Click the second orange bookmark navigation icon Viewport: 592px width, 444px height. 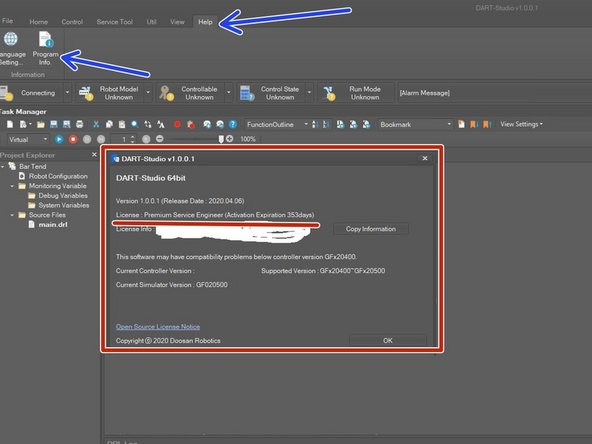point(487,124)
